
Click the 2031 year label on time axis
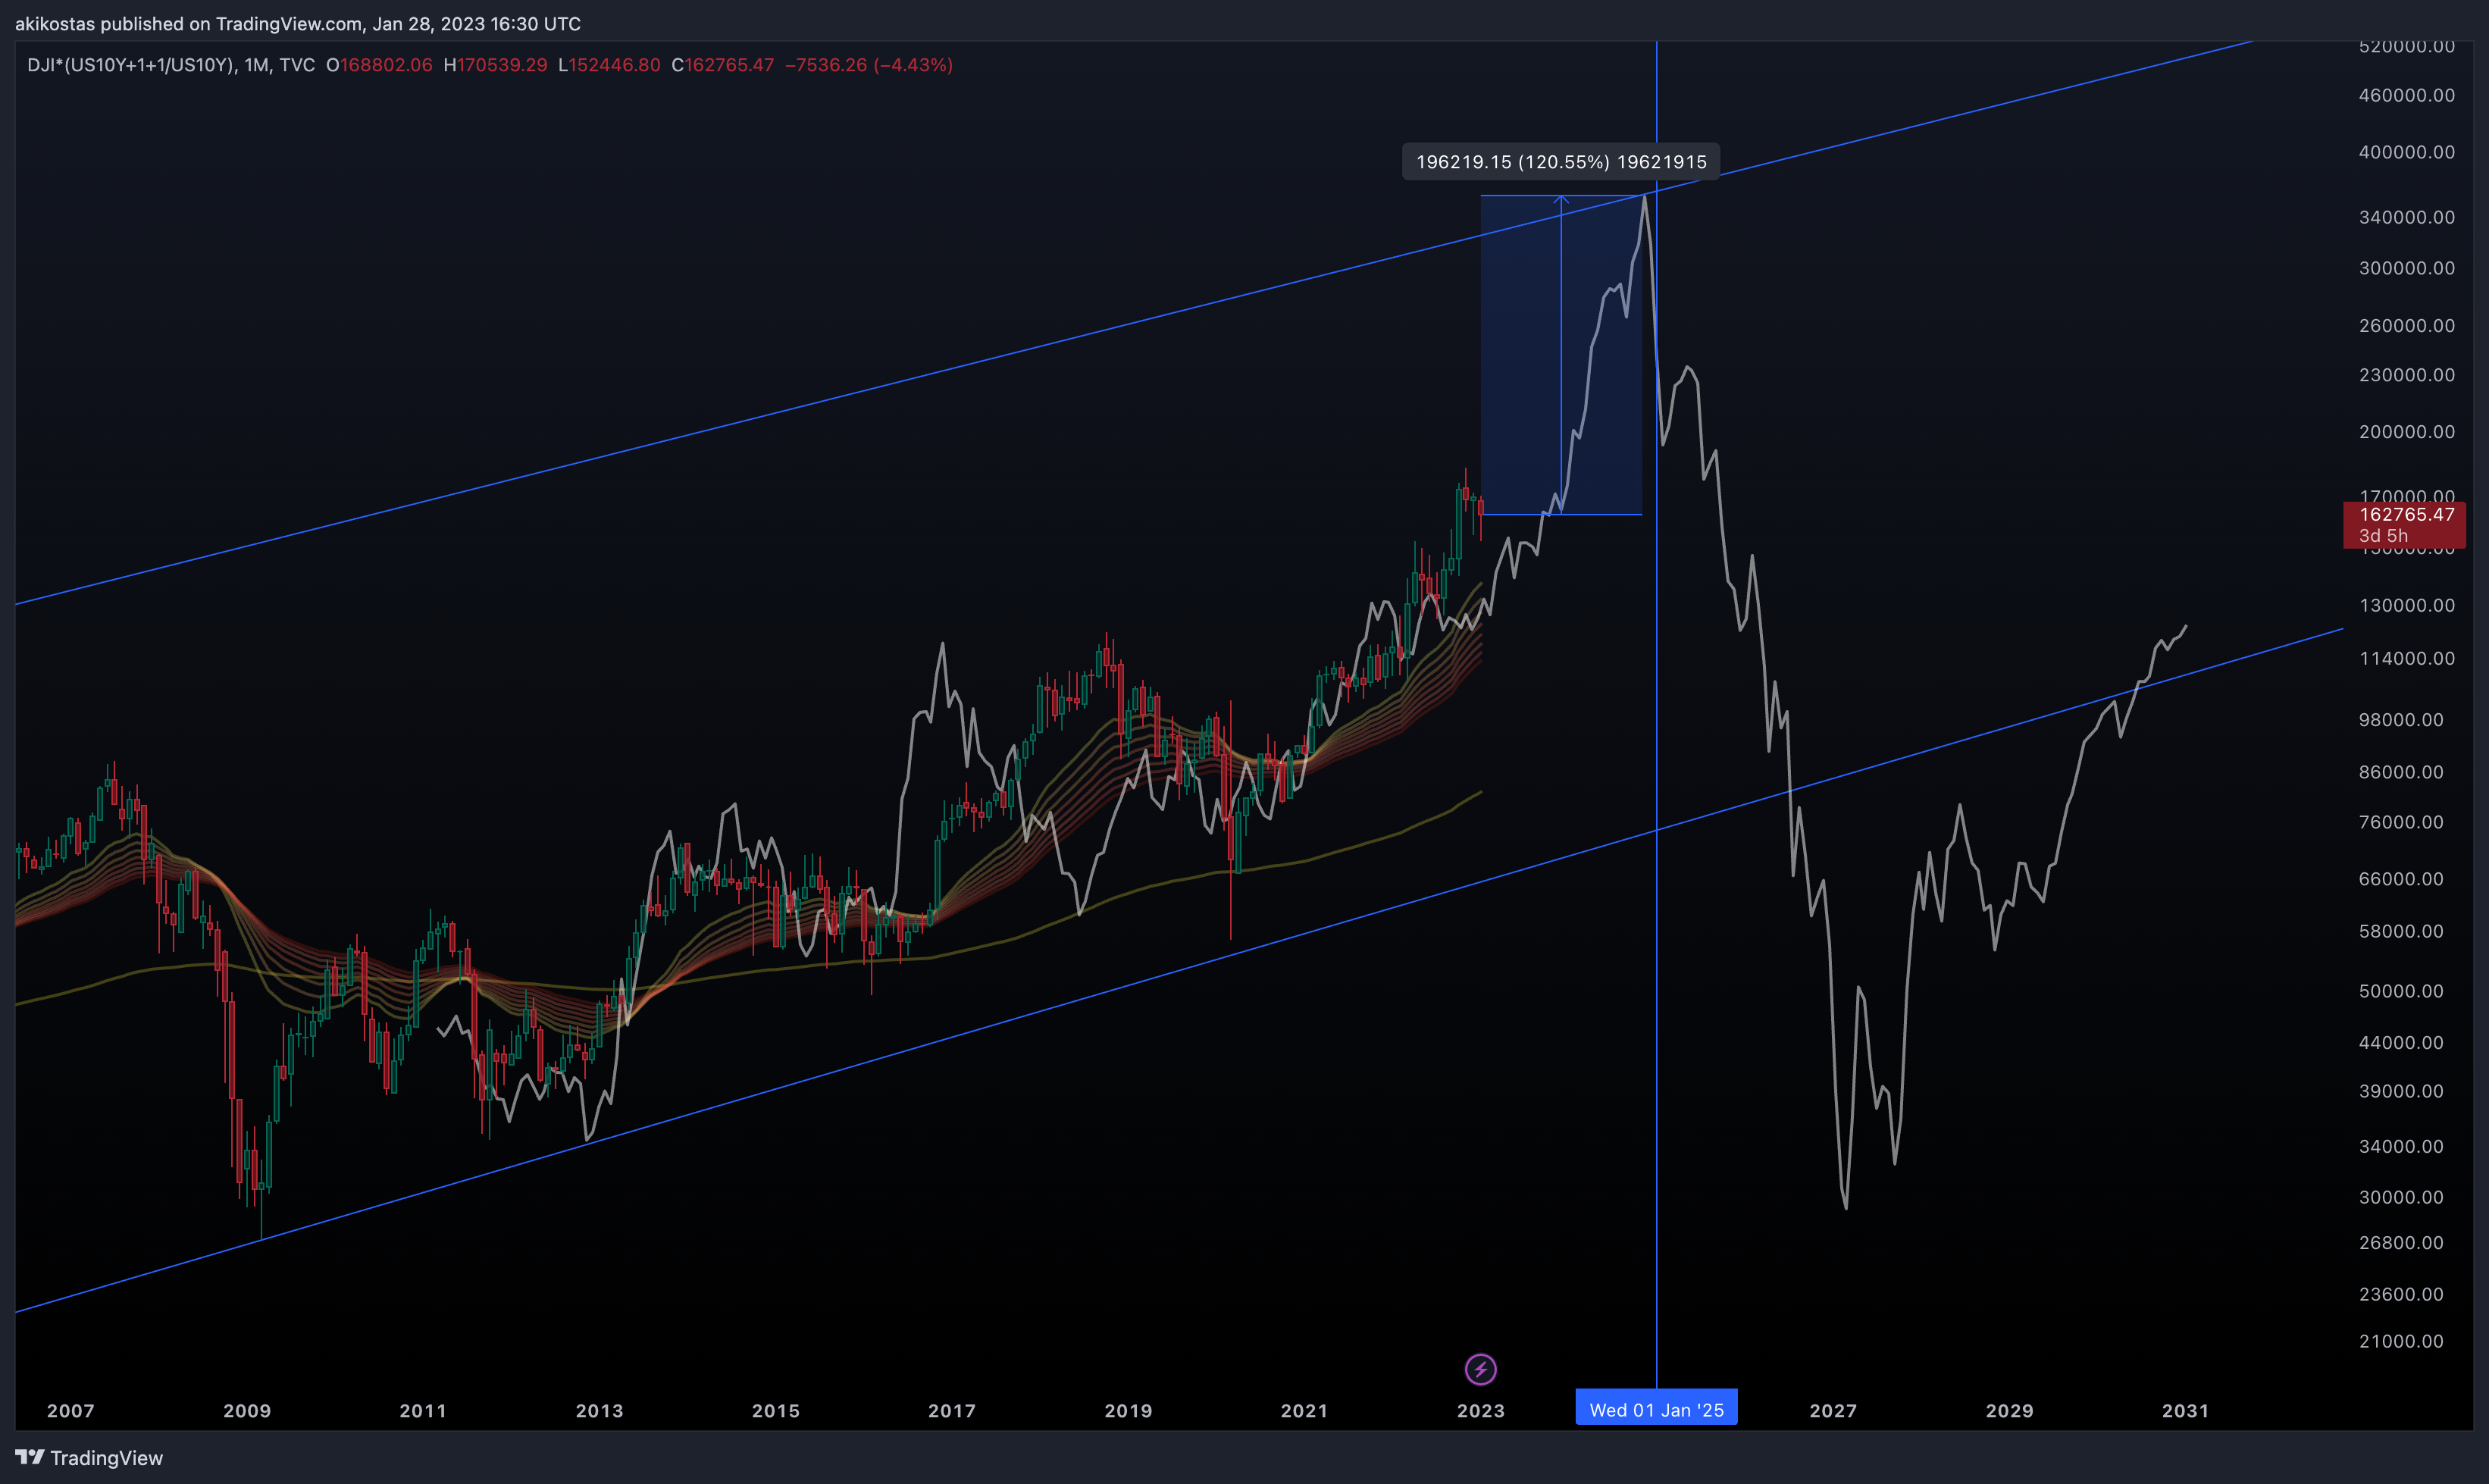point(2185,1411)
